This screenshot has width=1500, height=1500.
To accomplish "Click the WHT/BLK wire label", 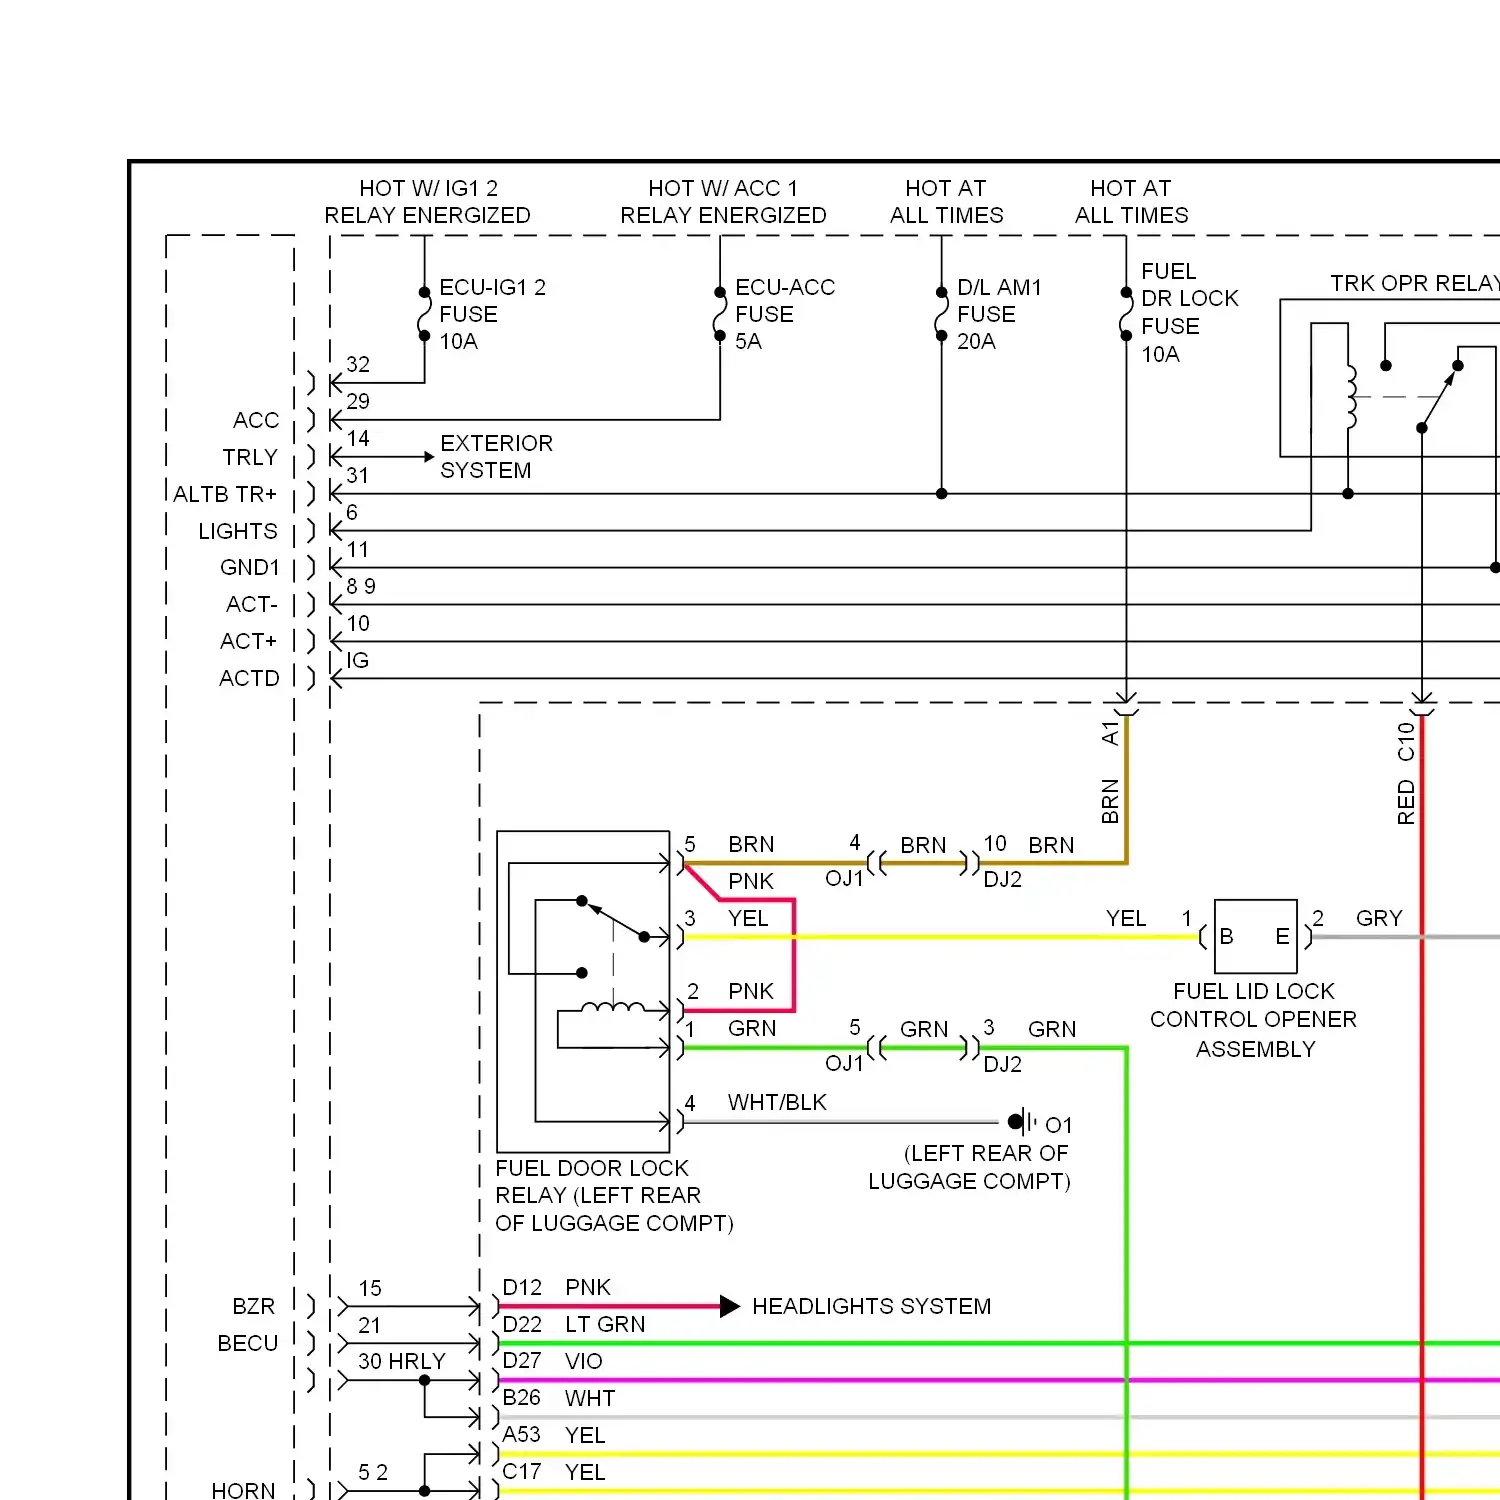I will [x=777, y=1102].
